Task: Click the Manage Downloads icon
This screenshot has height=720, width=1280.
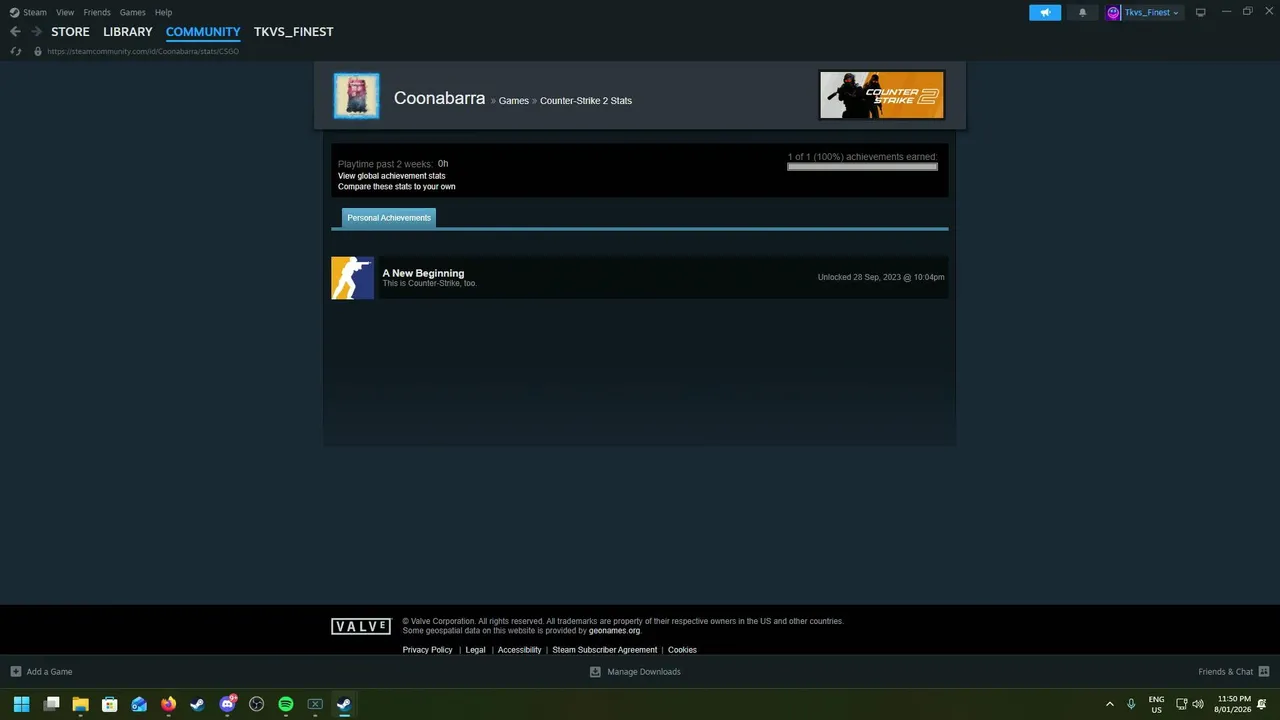Action: 595,672
